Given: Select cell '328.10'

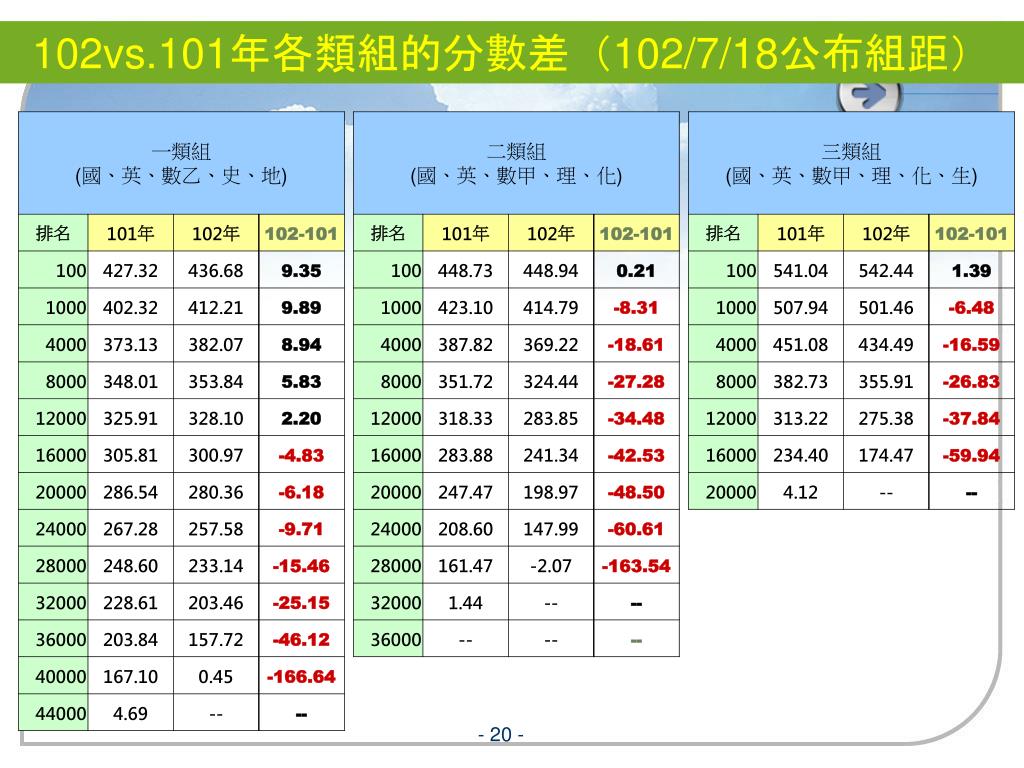Looking at the screenshot, I should [216, 418].
